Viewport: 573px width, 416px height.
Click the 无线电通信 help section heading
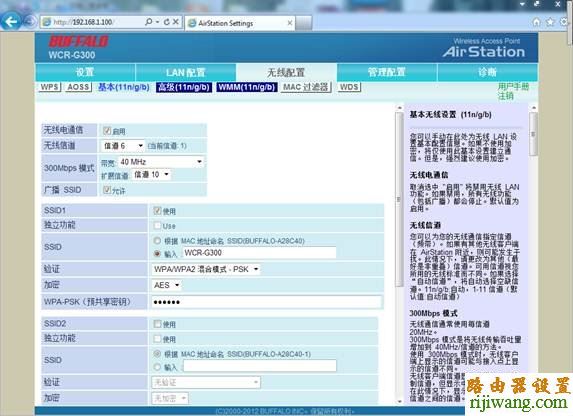pos(429,175)
